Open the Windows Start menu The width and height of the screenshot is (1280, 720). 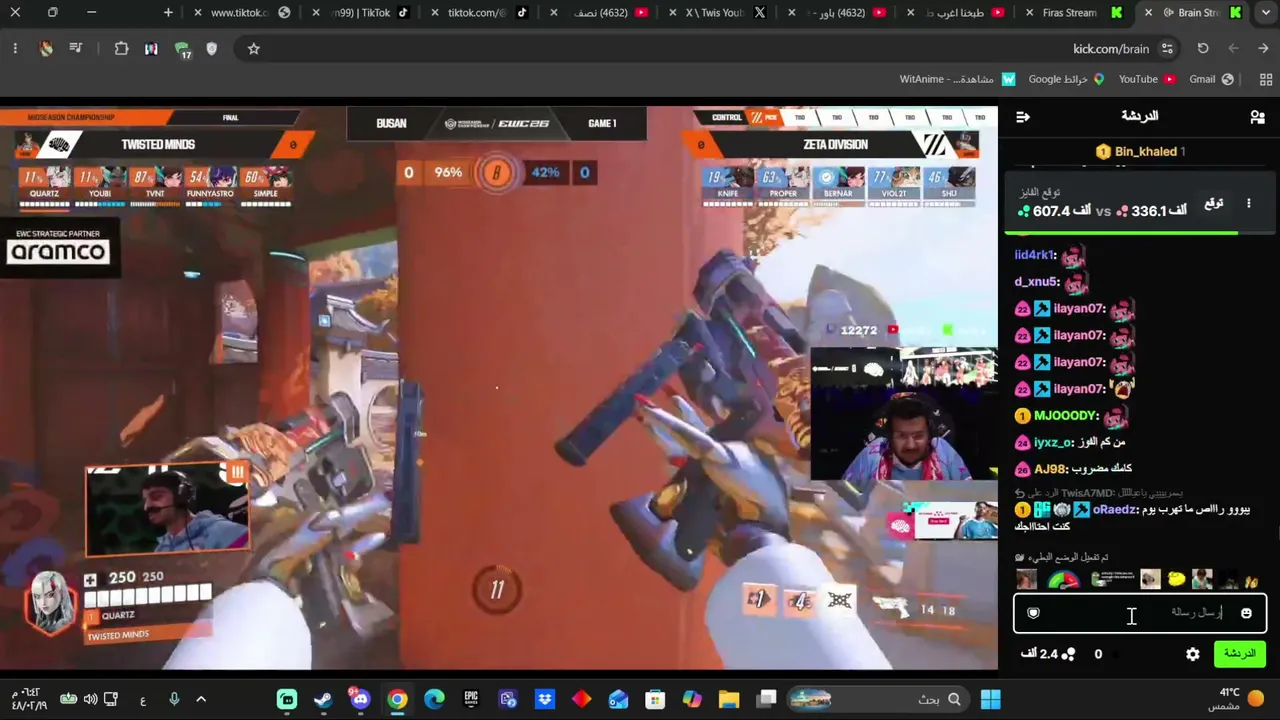coord(990,699)
